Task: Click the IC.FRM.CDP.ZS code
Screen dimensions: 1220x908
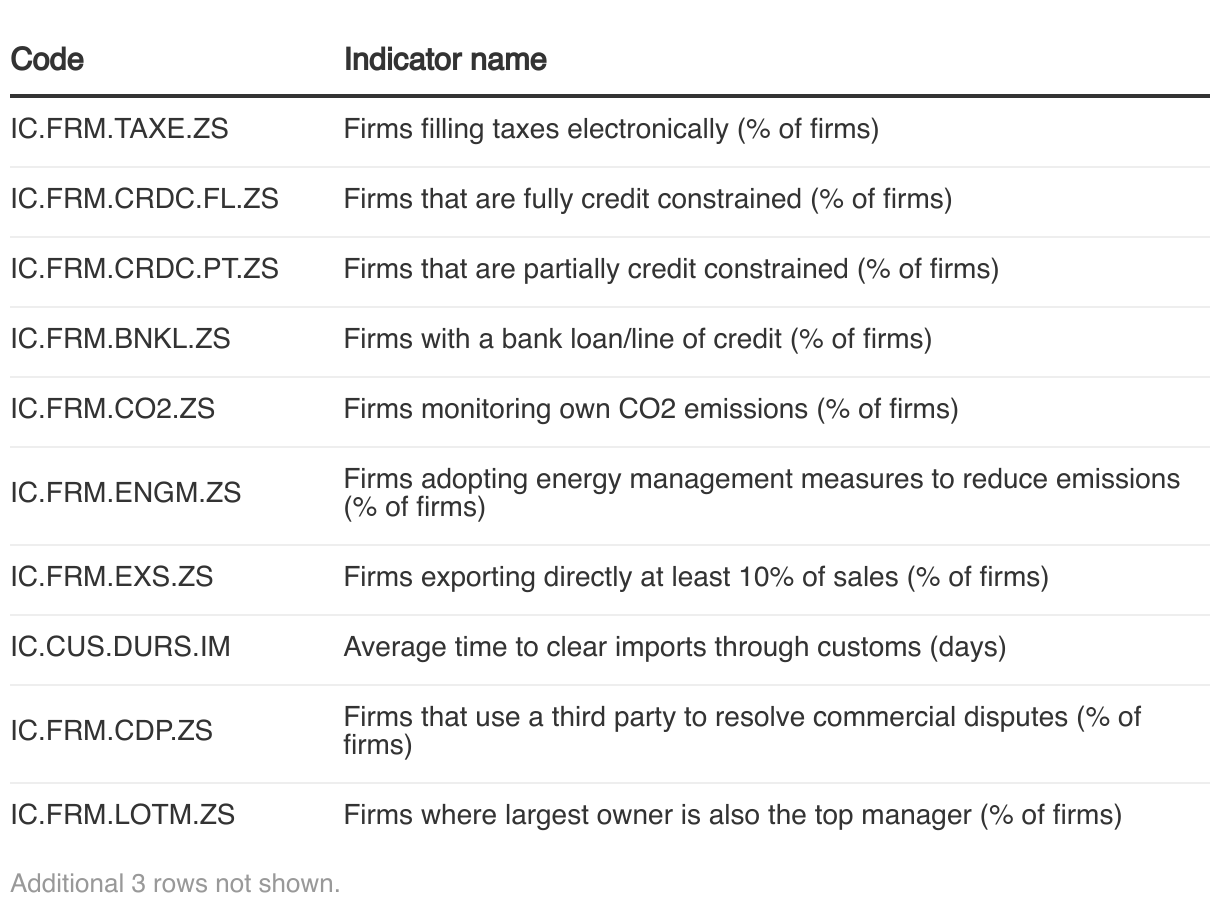Action: (111, 731)
